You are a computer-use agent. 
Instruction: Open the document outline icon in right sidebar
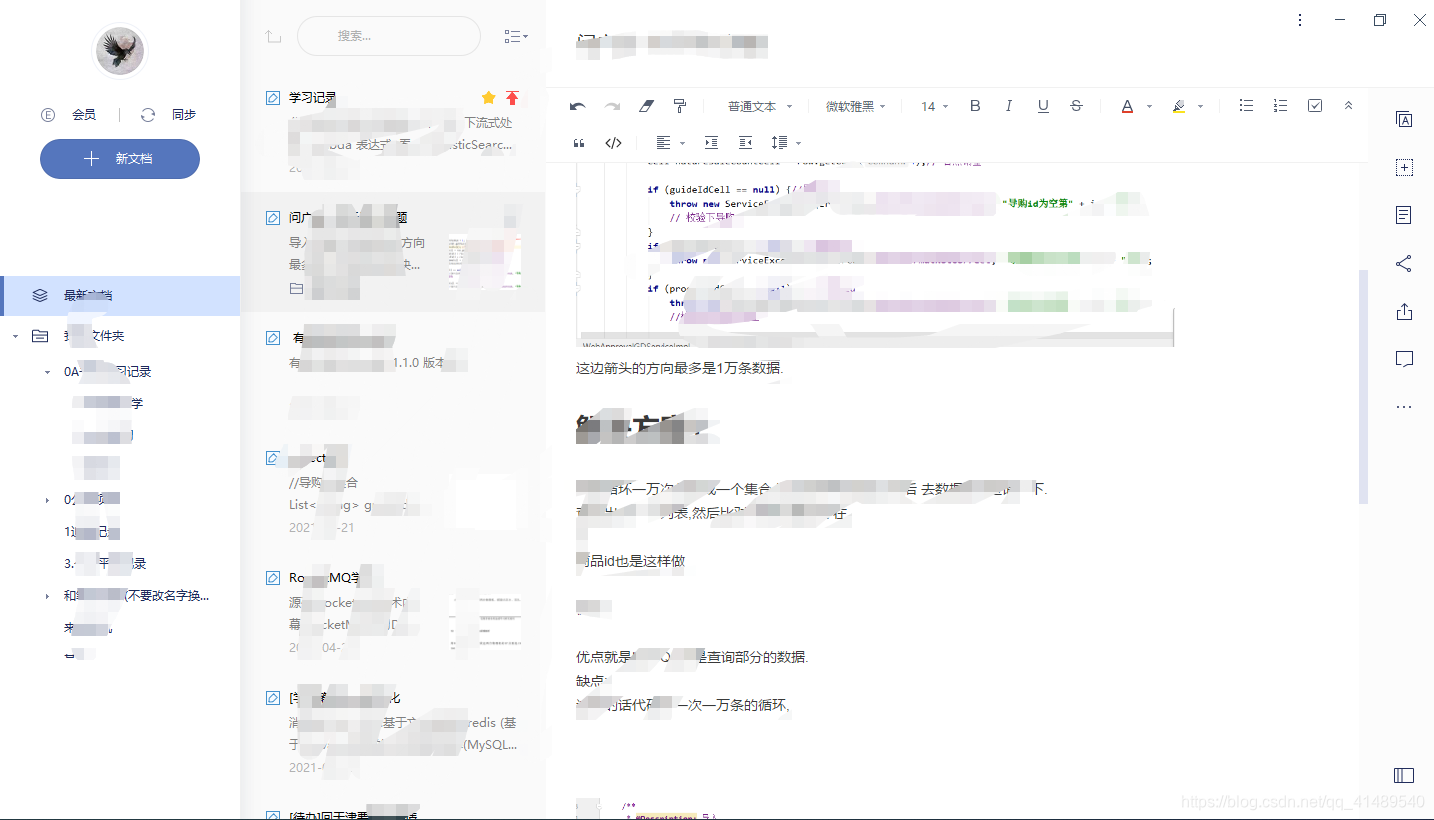pos(1404,215)
